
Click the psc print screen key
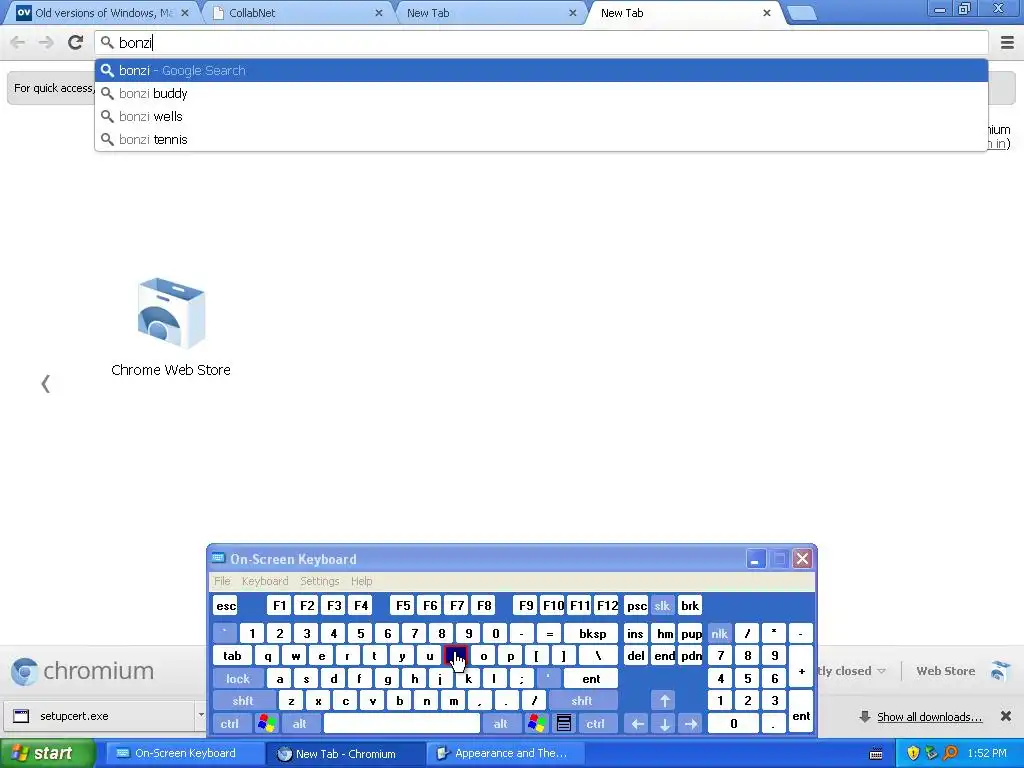tap(636, 605)
